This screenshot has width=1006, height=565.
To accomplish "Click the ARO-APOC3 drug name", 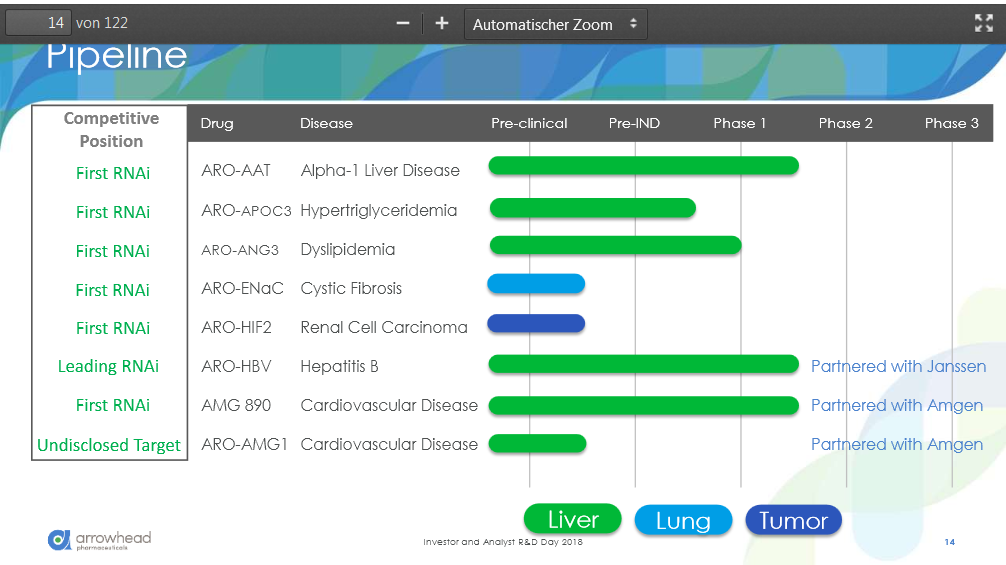I will (246, 210).
